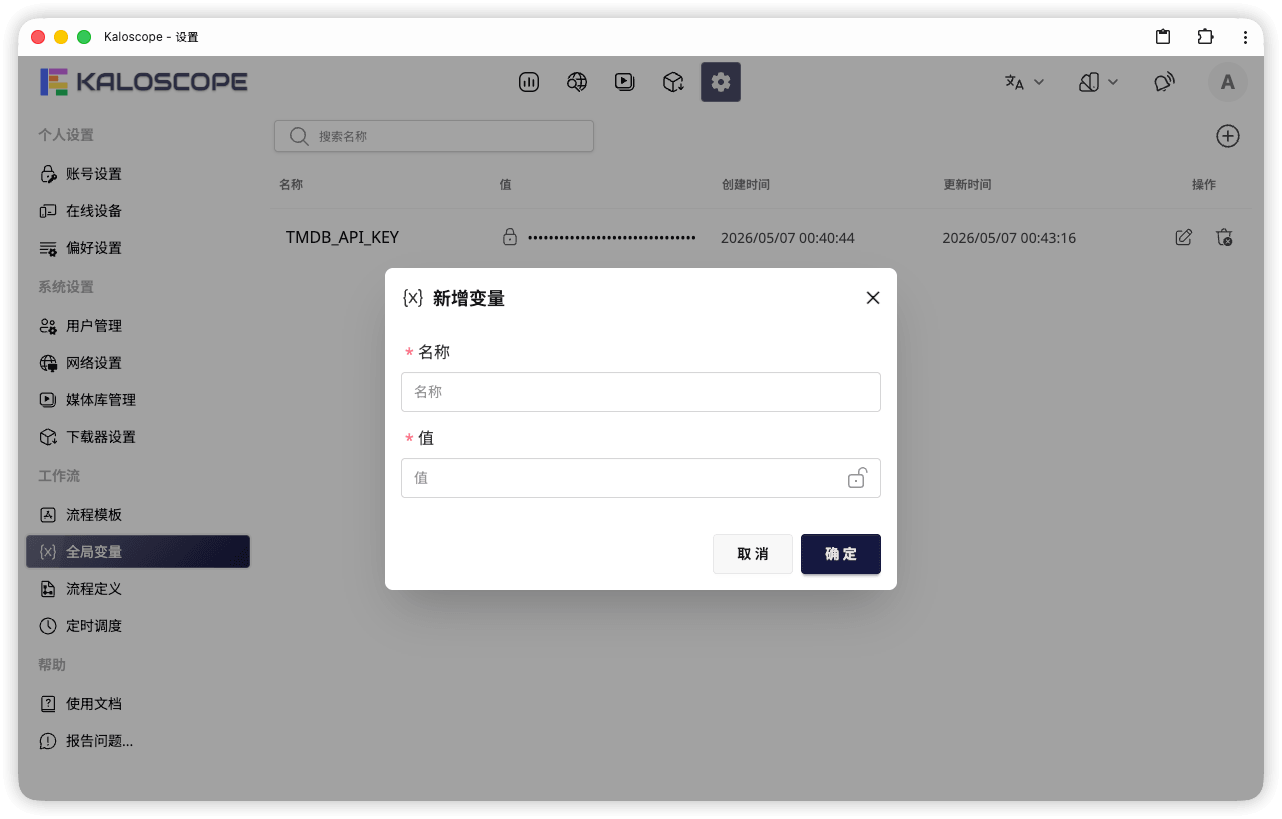Open 网络设置 in the sidebar
The height and width of the screenshot is (819, 1282).
138,363
